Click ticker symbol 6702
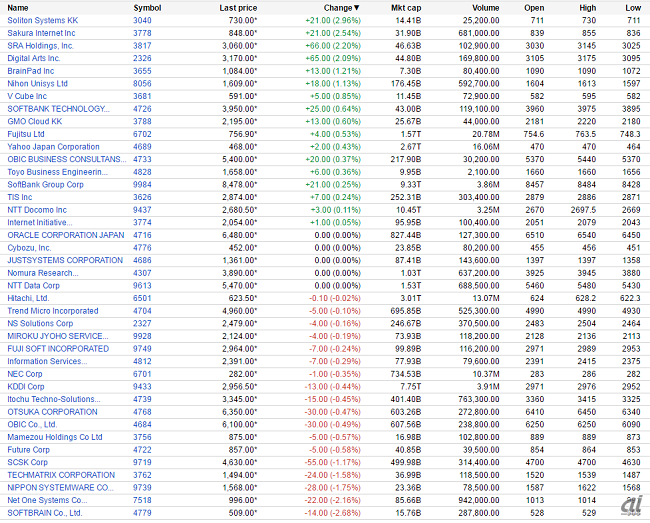 [x=142, y=134]
